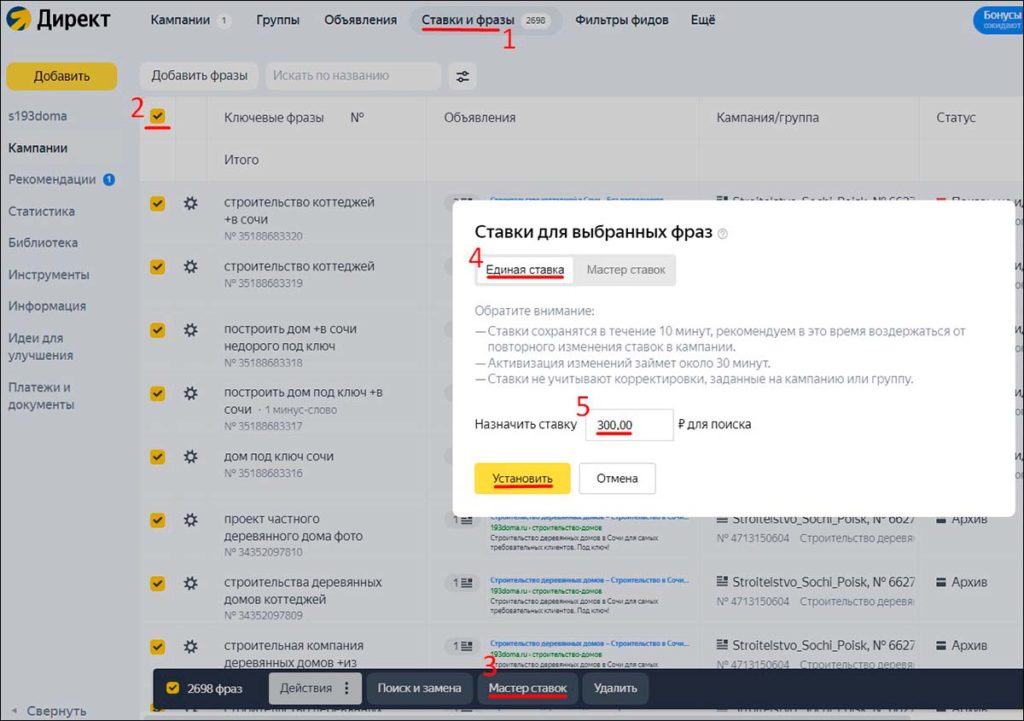1024x721 pixels.
Task: Open gear settings for 'проект частного деревянного дома фото'
Action: (190, 520)
